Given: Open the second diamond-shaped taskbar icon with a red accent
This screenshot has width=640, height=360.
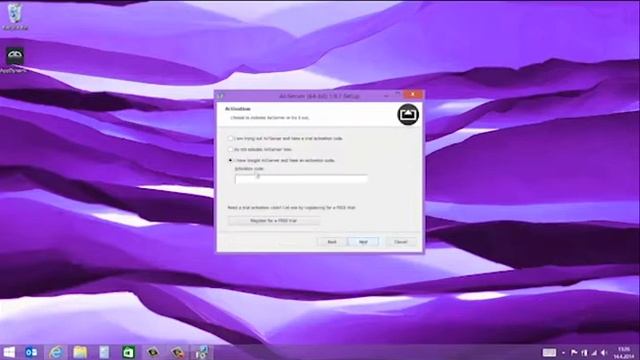Looking at the screenshot, I should click(x=177, y=352).
